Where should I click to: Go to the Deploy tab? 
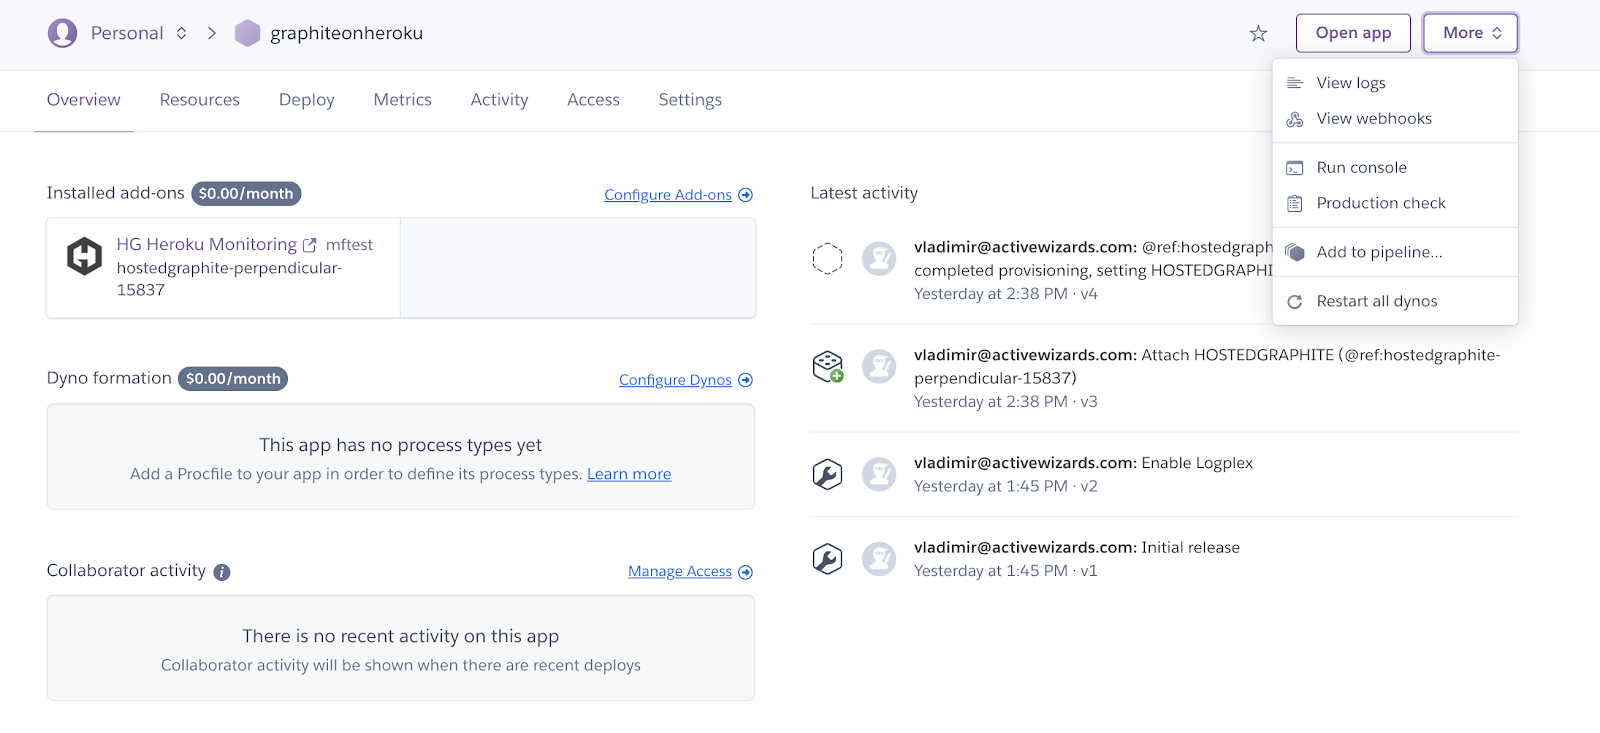click(x=307, y=100)
